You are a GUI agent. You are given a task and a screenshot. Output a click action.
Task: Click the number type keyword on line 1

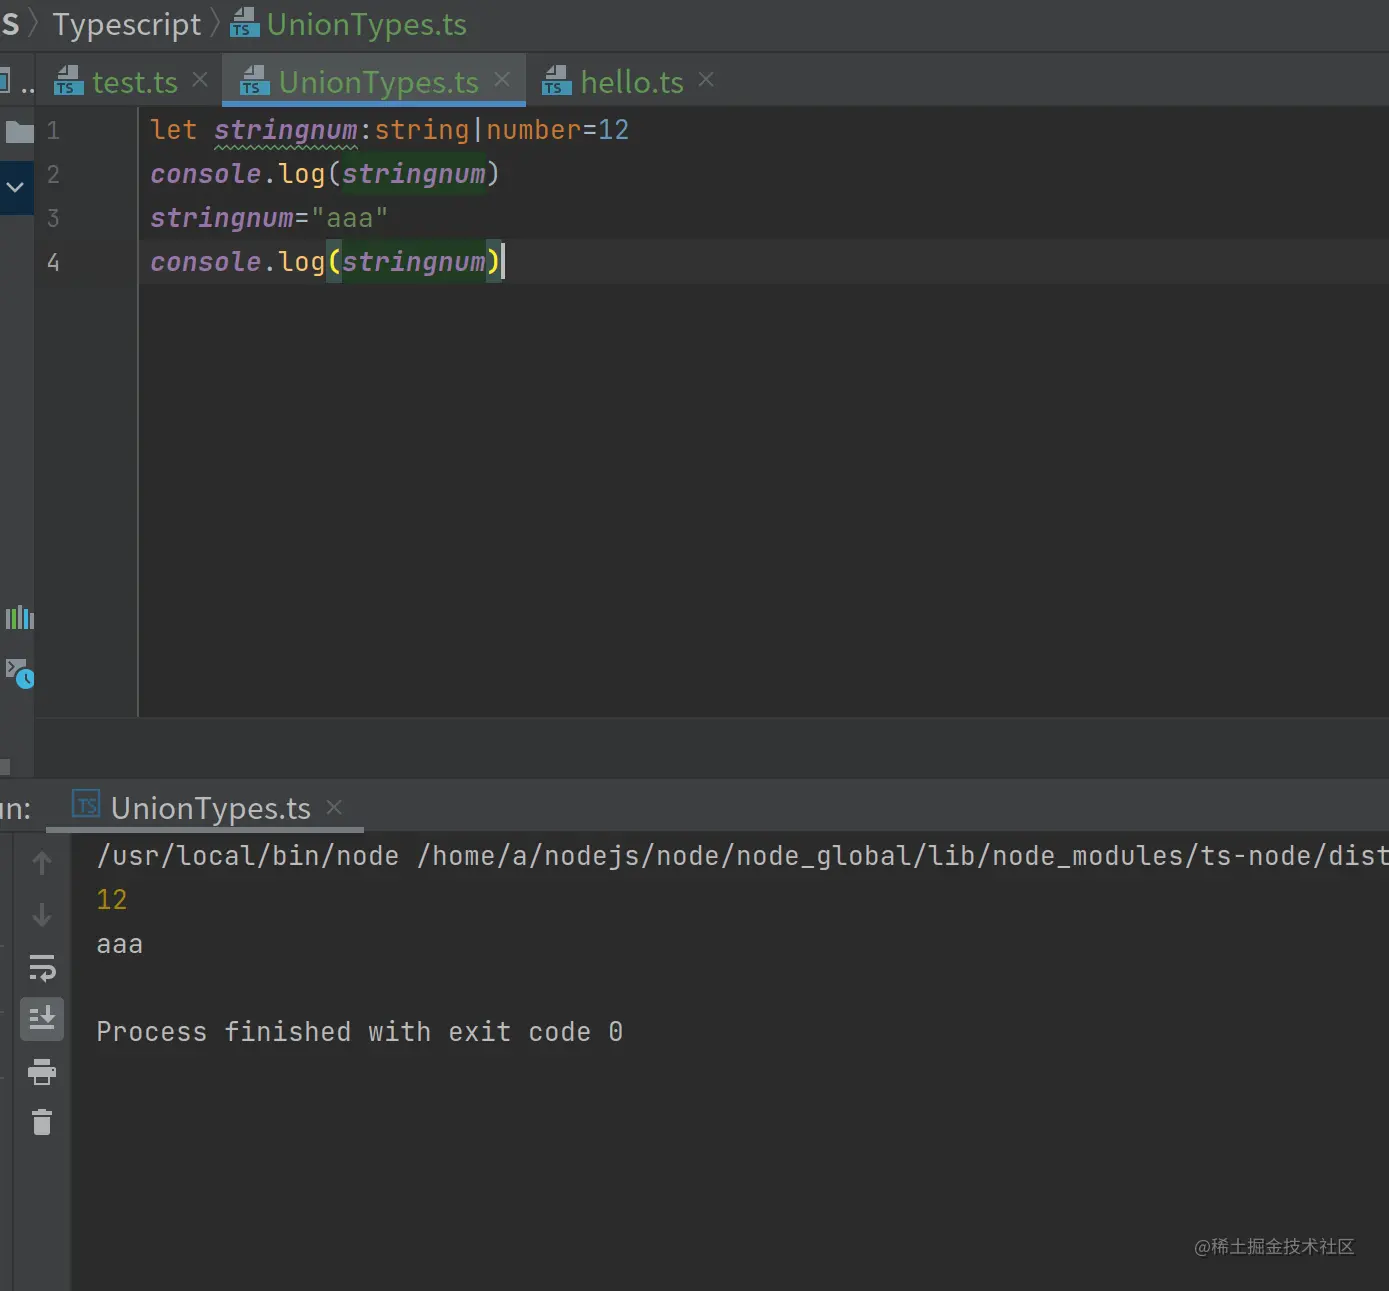click(x=534, y=130)
